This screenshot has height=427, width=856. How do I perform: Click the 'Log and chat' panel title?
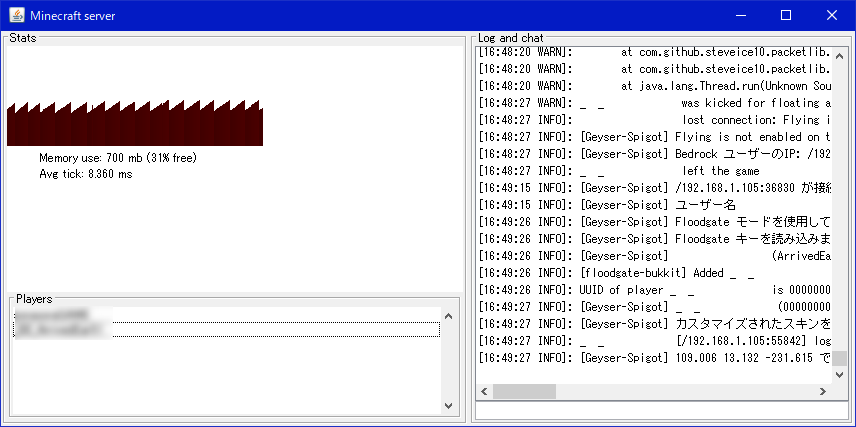pos(510,38)
